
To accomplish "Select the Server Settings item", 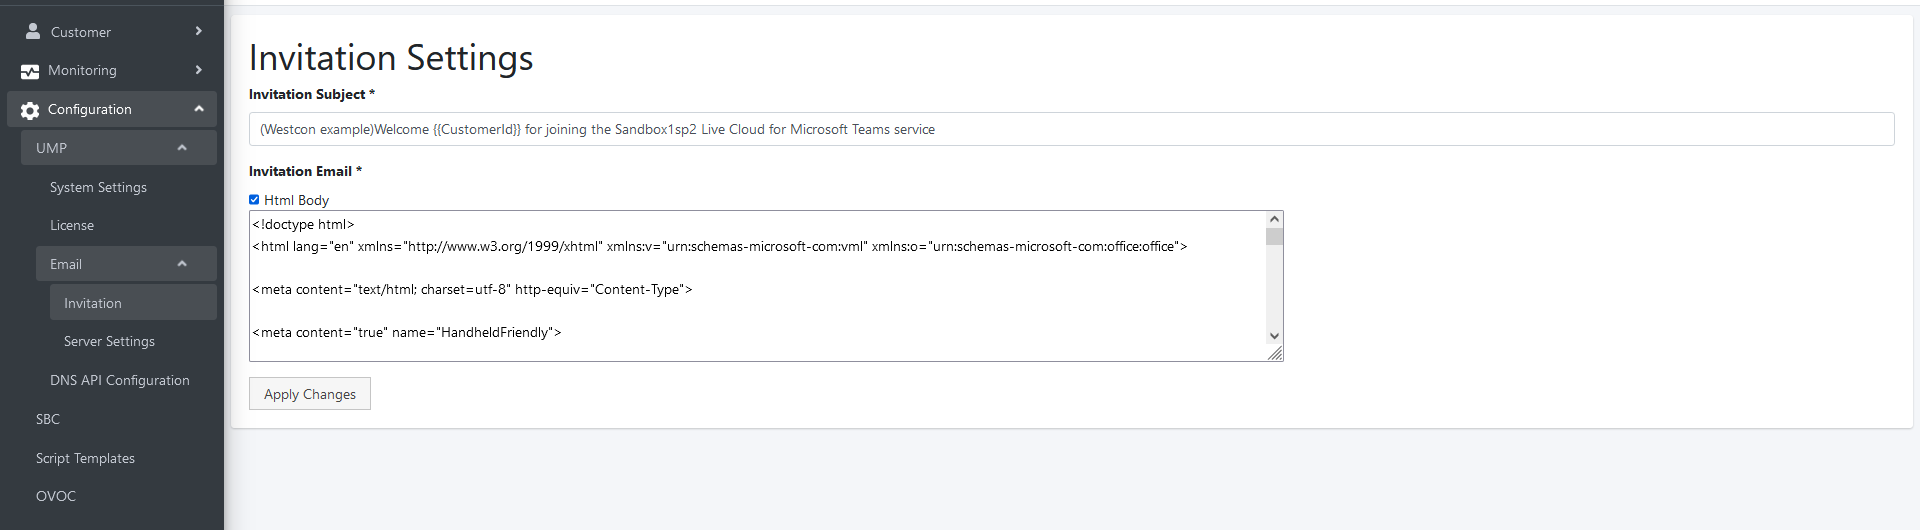I will [x=109, y=342].
